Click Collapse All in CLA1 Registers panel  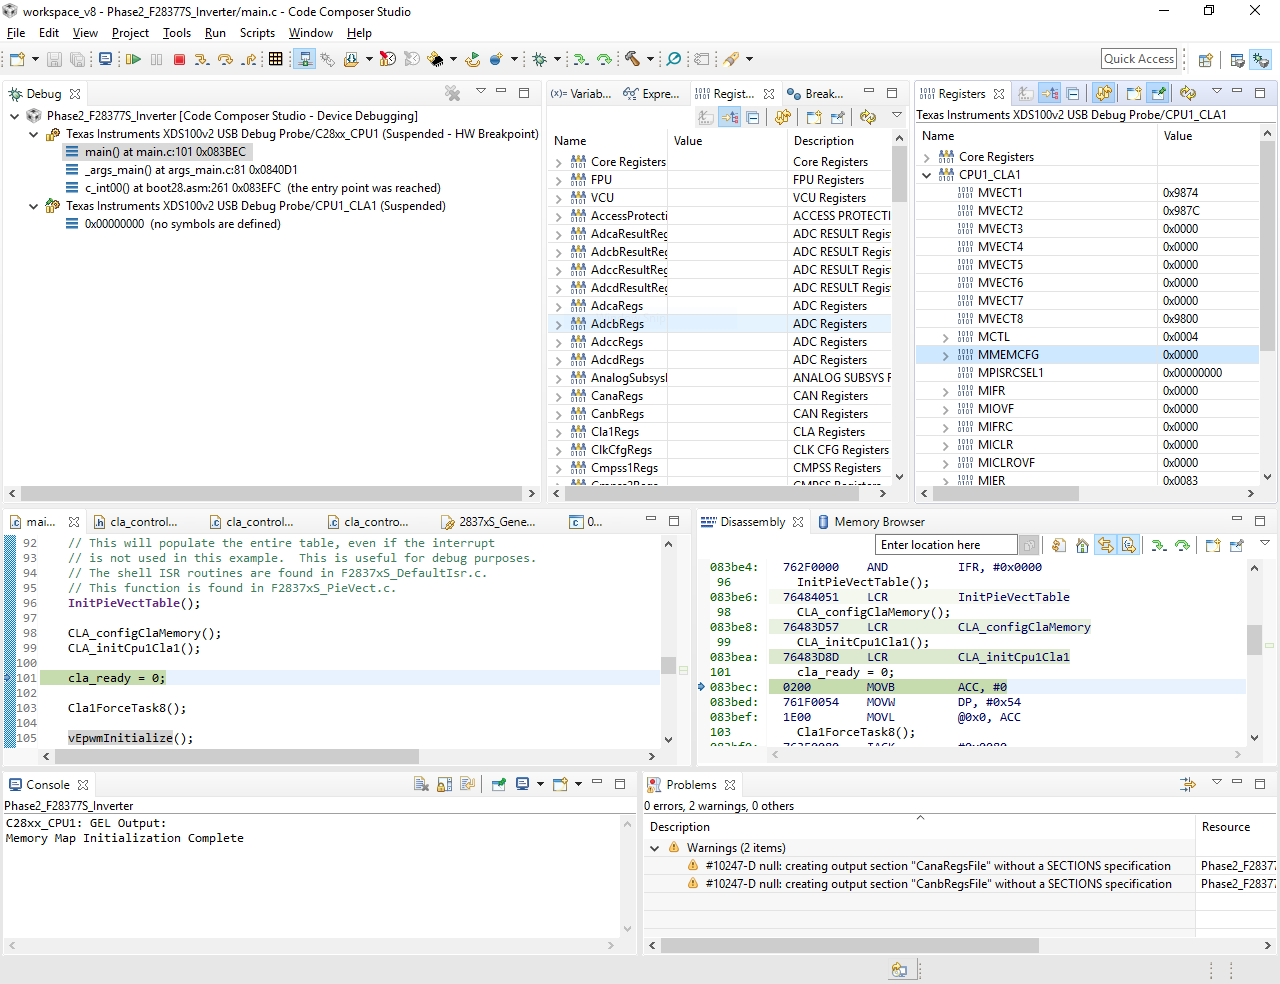coord(1073,94)
